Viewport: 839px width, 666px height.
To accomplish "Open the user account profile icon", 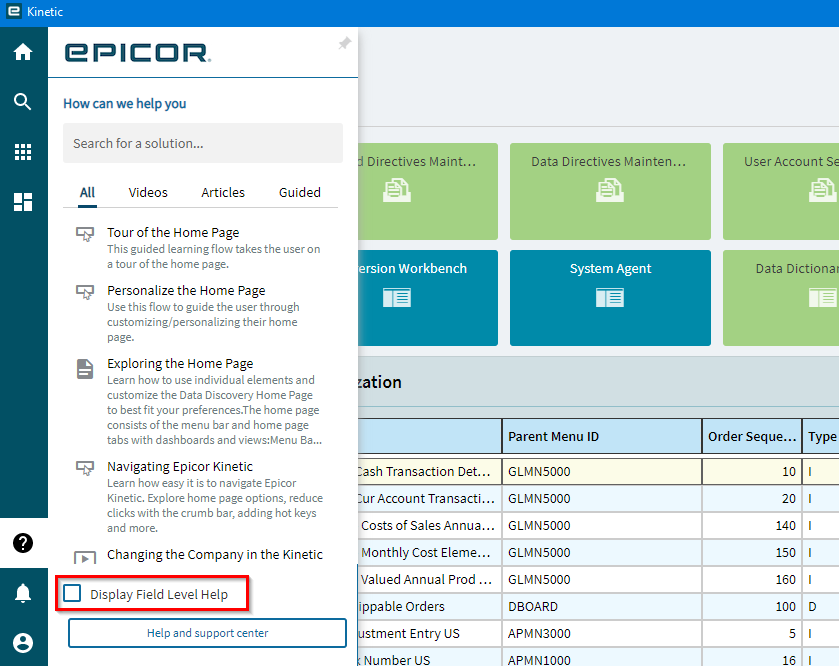I will 22,642.
